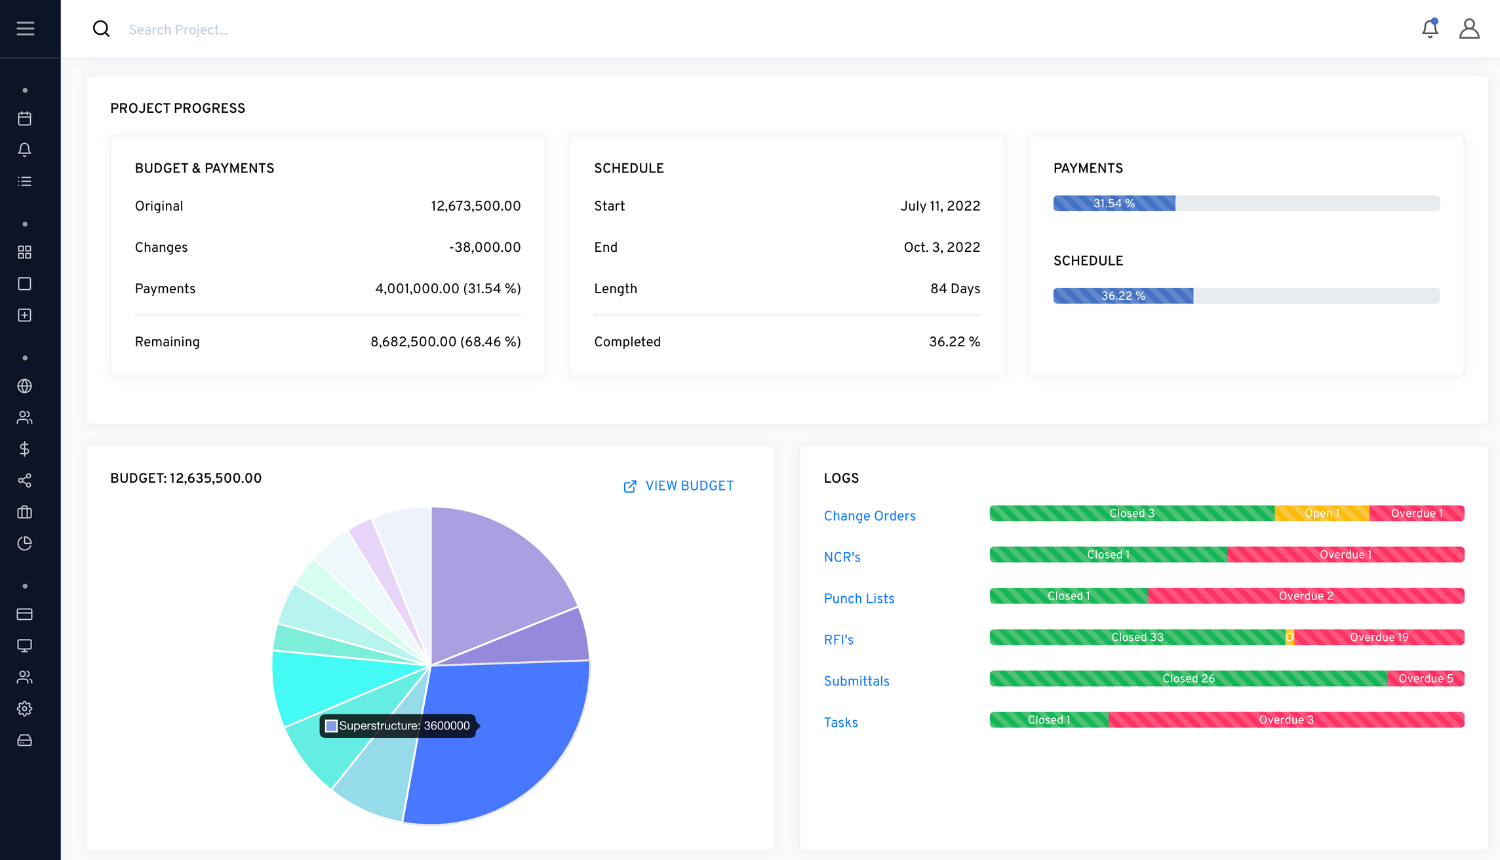Viewport: 1500px width, 860px height.
Task: Click the notification bell in top bar
Action: coord(1430,29)
